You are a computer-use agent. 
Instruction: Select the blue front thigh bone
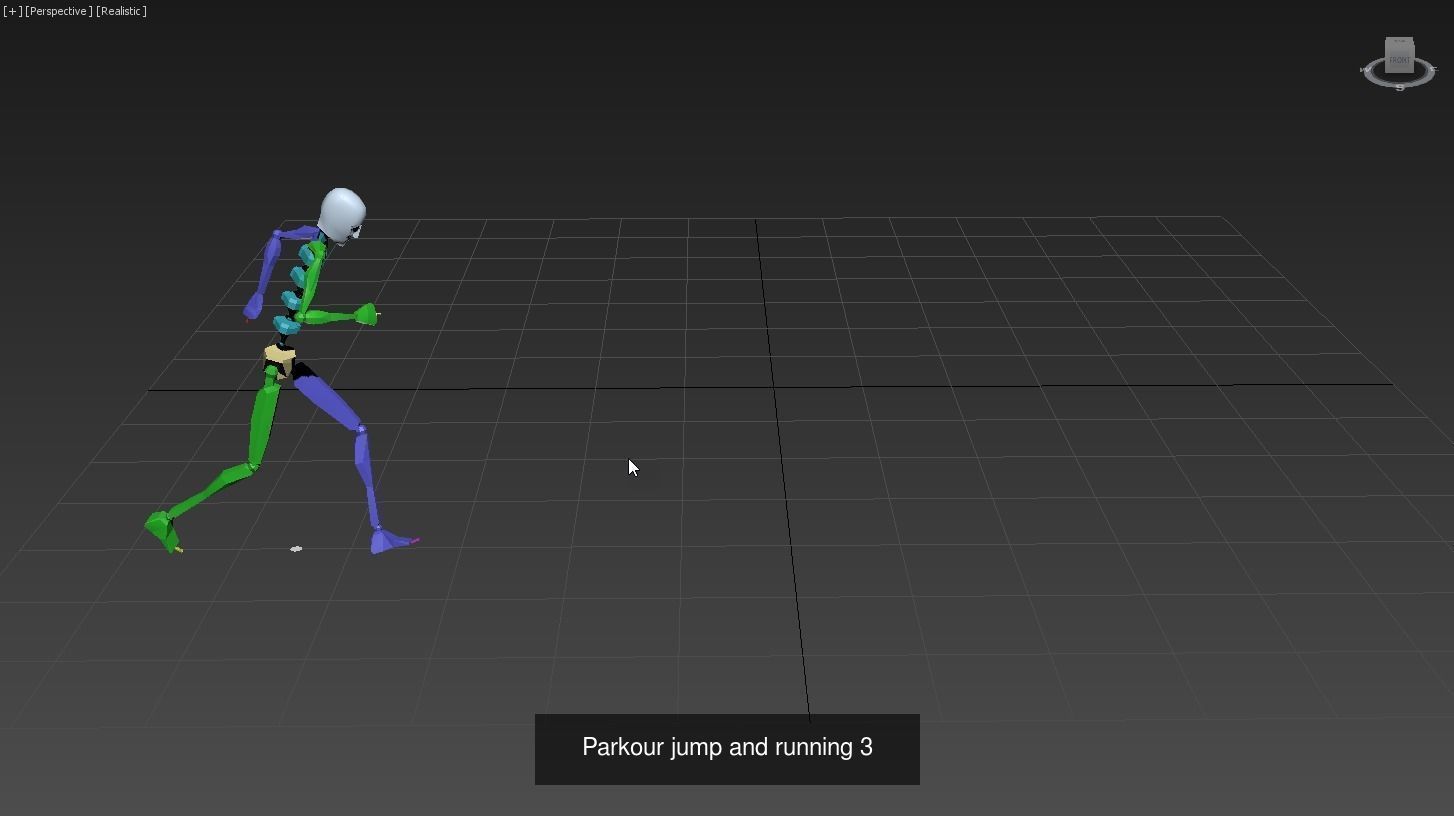pyautogui.click(x=330, y=402)
